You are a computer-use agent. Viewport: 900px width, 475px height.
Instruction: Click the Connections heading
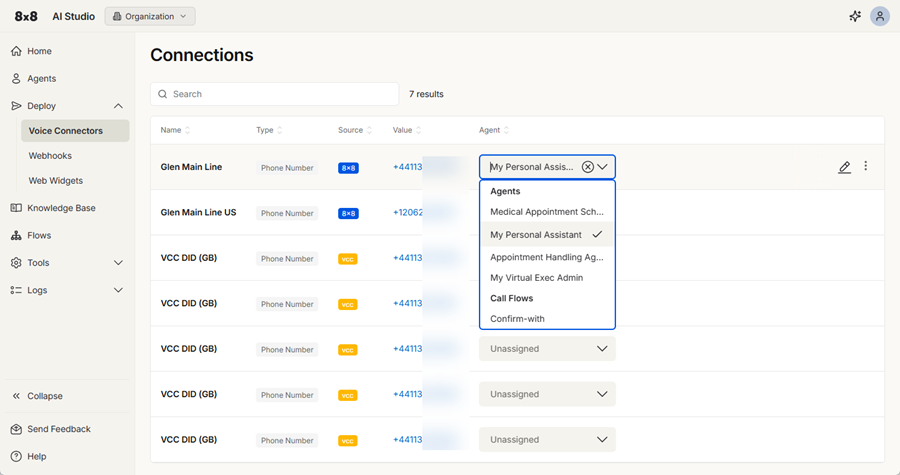click(x=201, y=55)
